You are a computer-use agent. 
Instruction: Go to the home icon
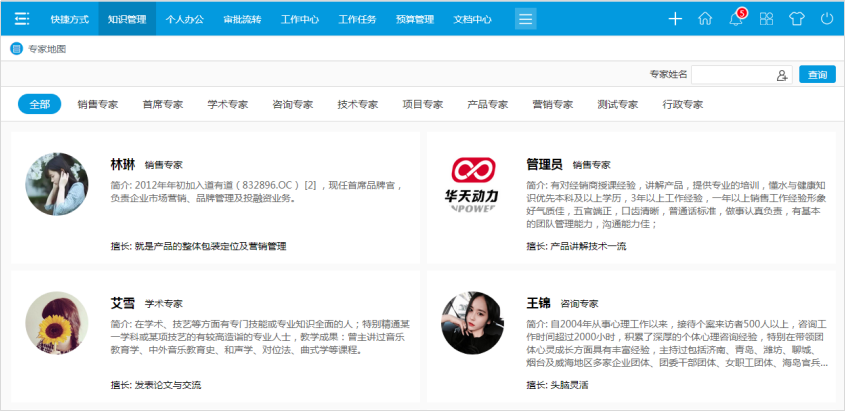click(x=705, y=18)
